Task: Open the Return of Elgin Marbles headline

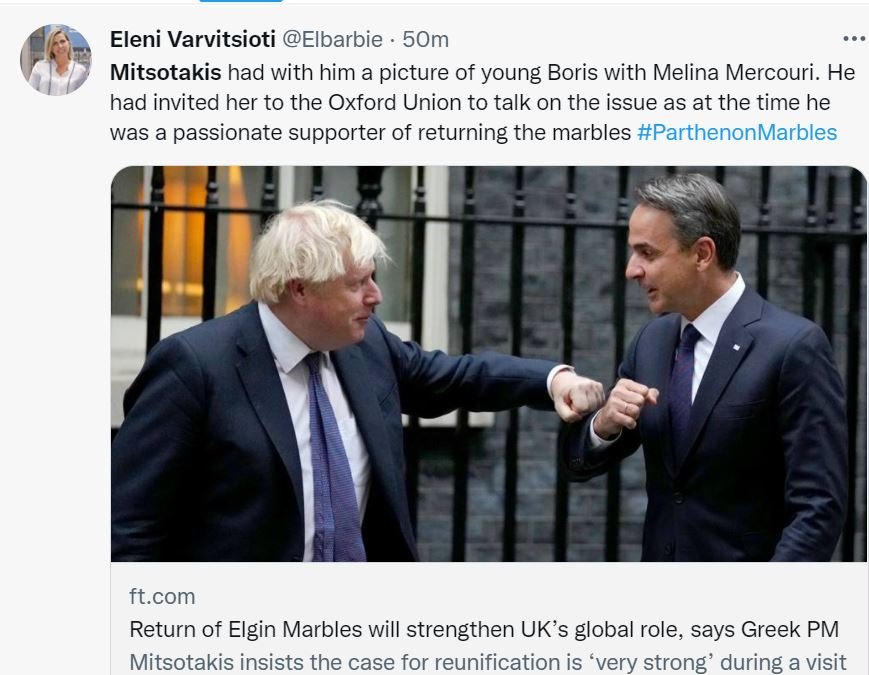Action: (x=483, y=630)
